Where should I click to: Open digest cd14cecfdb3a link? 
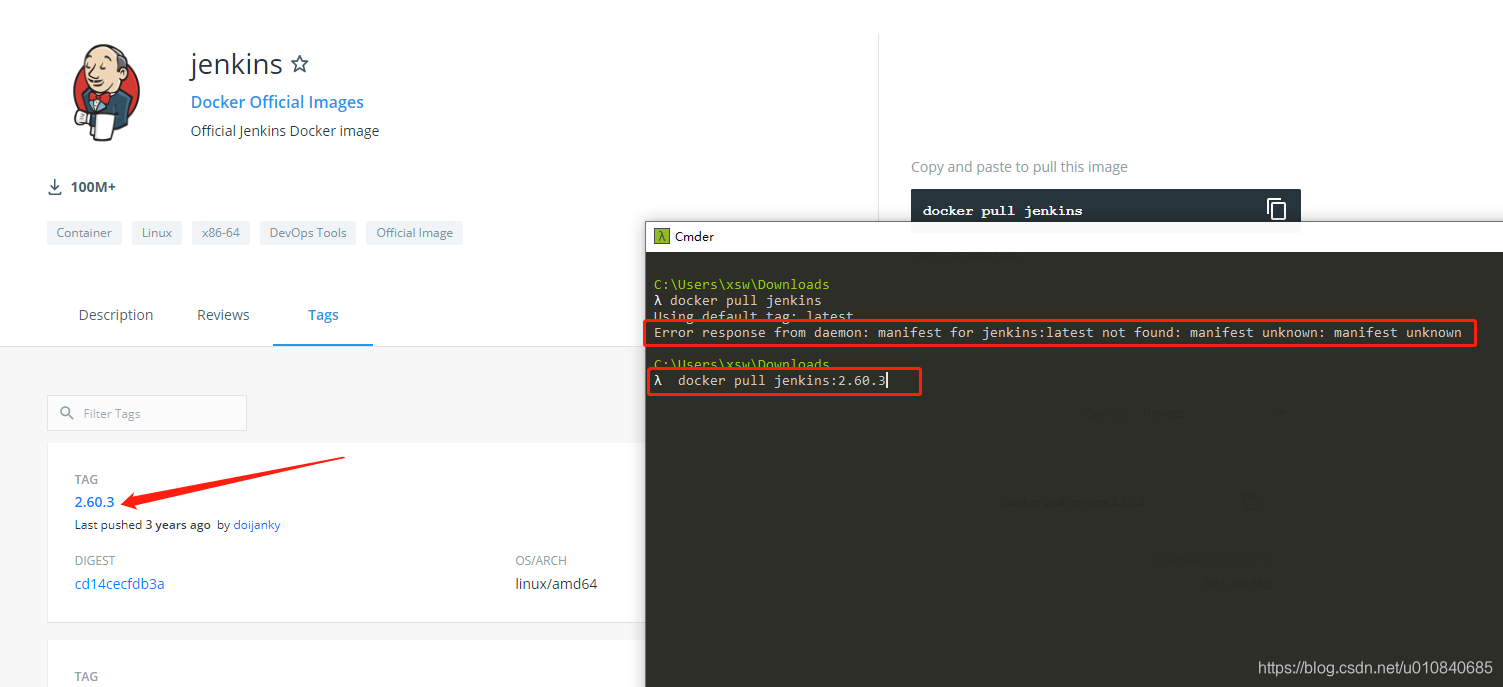point(119,584)
